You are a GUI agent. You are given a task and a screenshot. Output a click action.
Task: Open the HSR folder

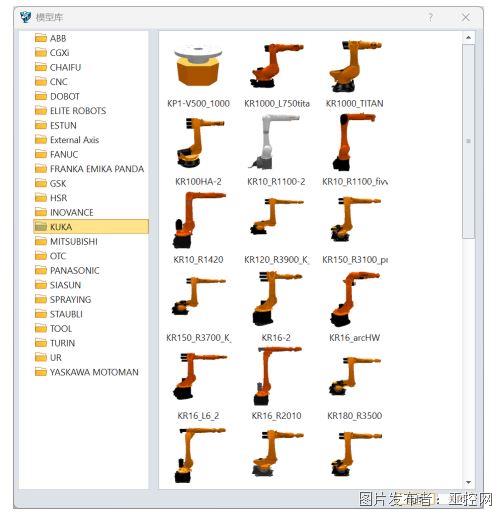[x=51, y=198]
